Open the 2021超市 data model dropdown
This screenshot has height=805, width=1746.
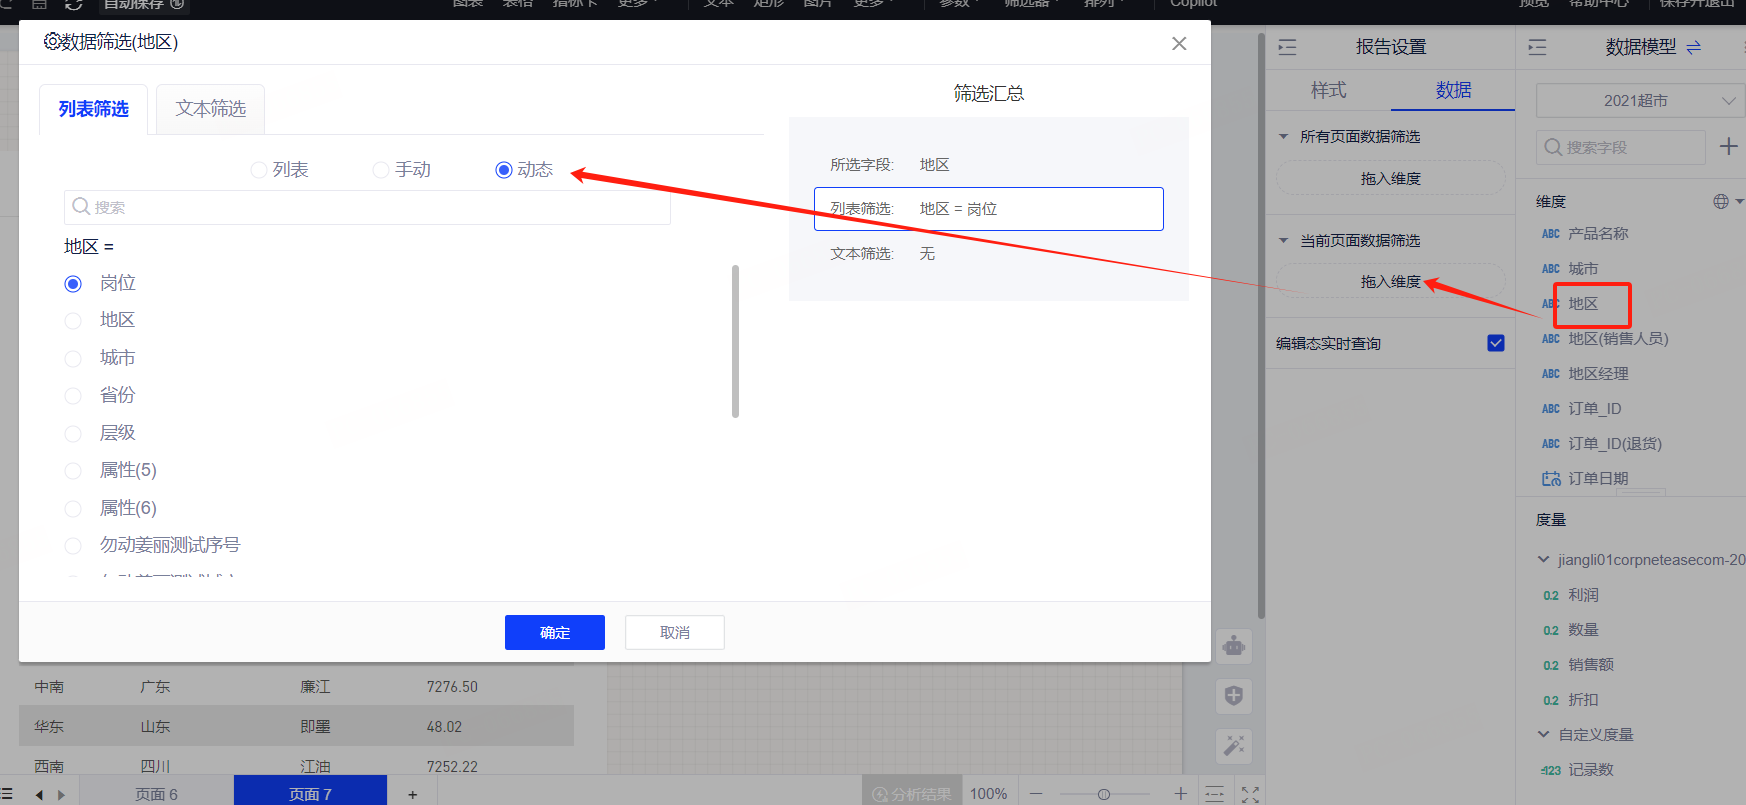click(x=1639, y=101)
